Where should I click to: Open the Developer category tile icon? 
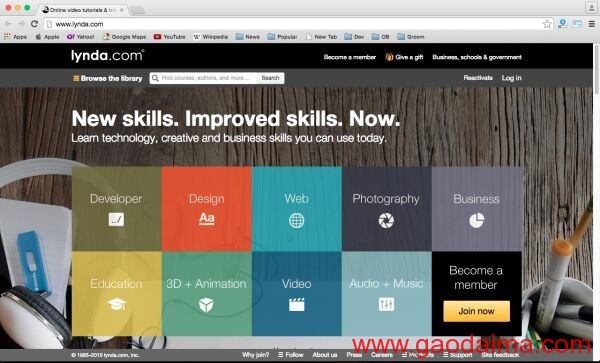tap(116, 220)
